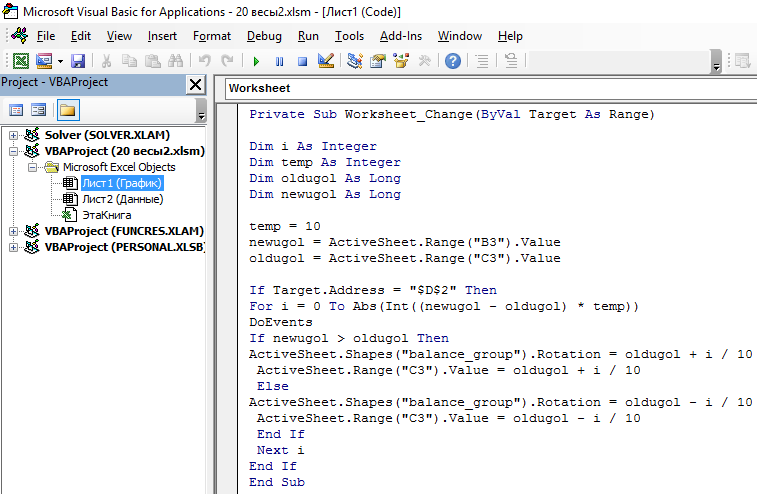
Task: Click the Insert UserForm toolbar icon
Action: [44, 61]
